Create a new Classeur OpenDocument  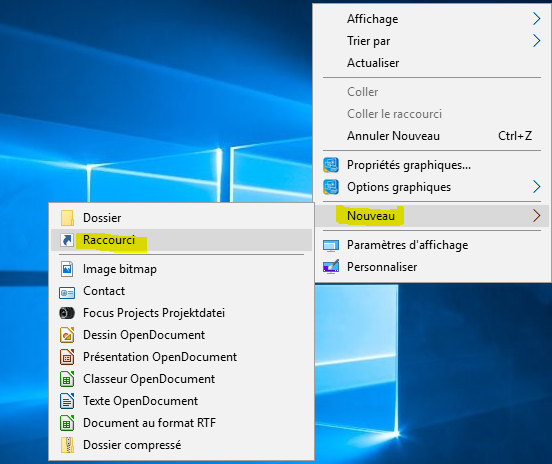(x=181, y=379)
